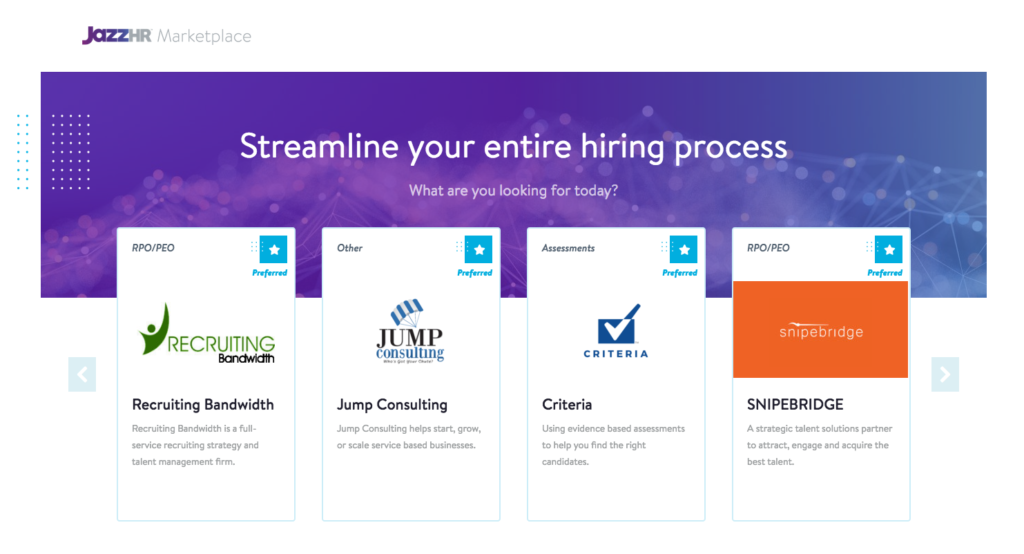Screen dimensions: 1024x554
Task: Click the JazzHR Marketplace logo
Action: [x=167, y=35]
